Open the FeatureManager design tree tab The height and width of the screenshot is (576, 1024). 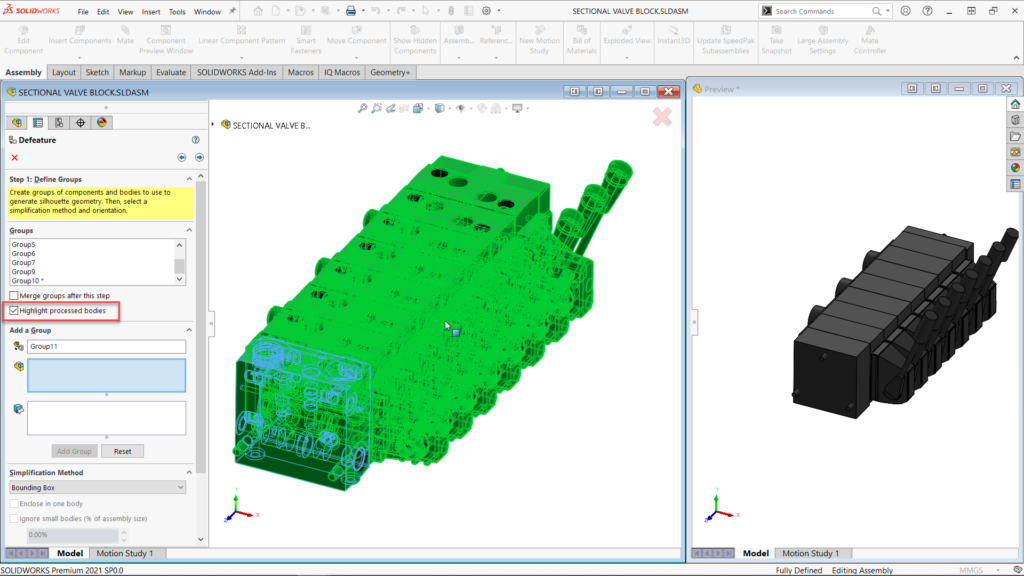tap(17, 122)
